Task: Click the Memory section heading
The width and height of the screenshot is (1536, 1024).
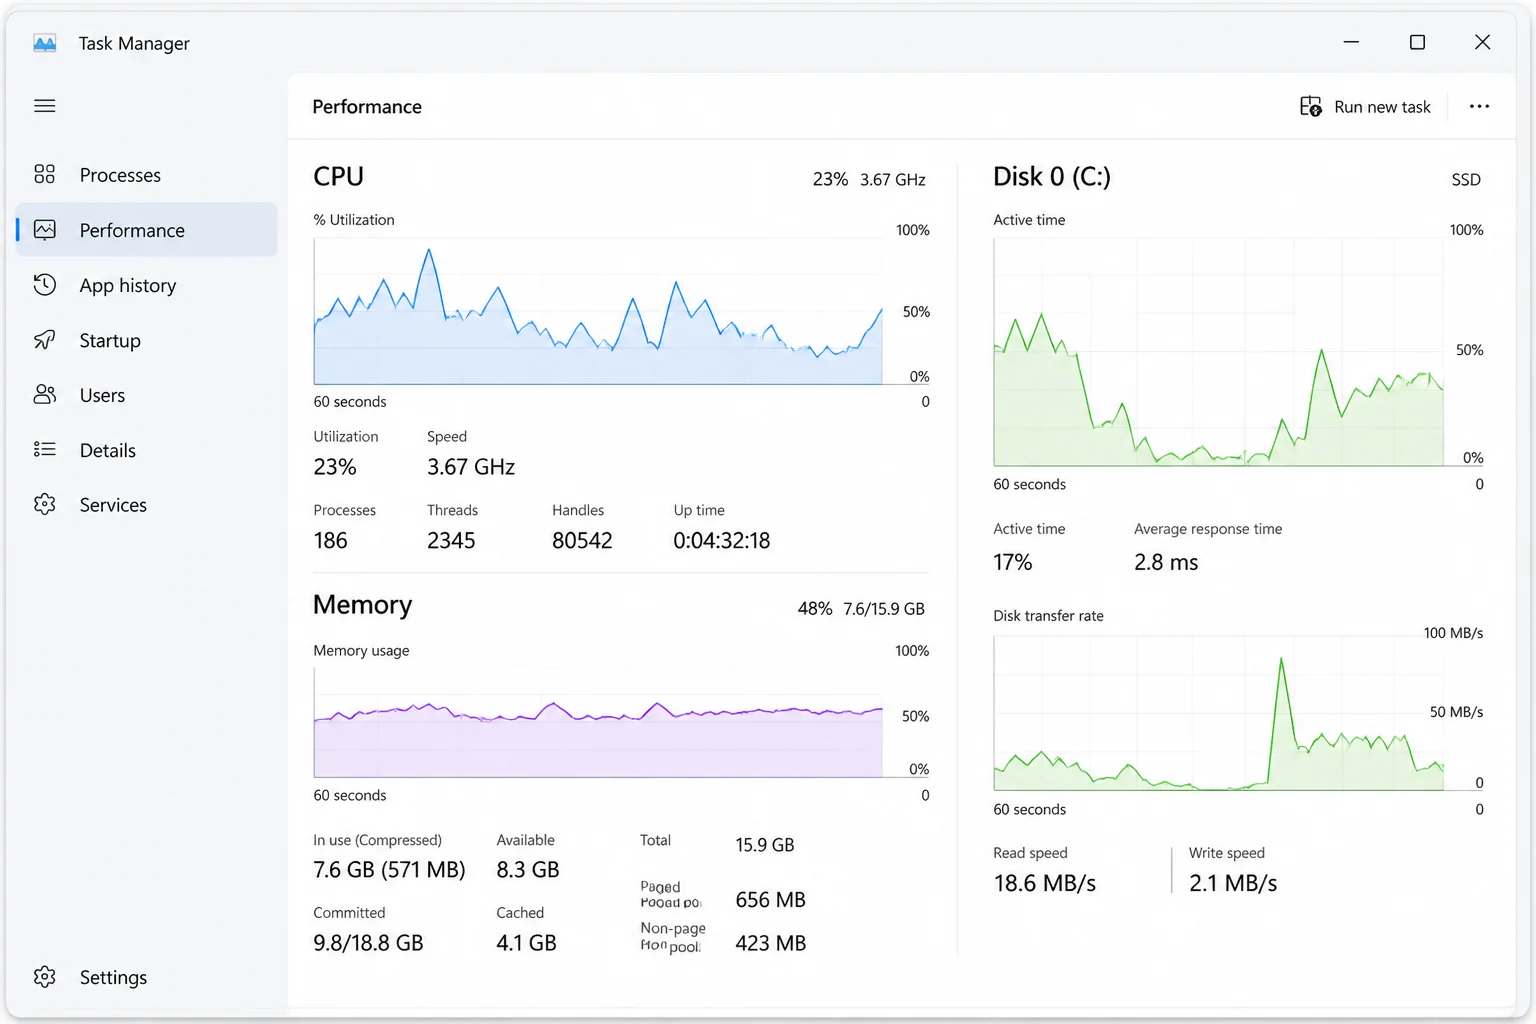Action: point(362,605)
